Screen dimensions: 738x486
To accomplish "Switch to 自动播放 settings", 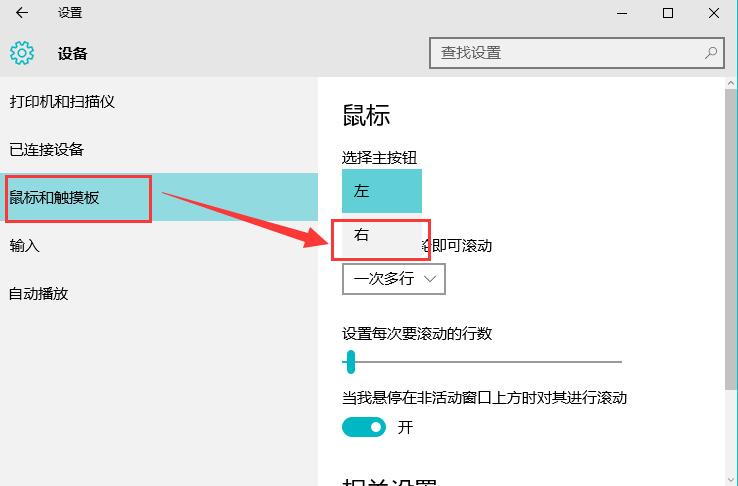I will point(39,294).
